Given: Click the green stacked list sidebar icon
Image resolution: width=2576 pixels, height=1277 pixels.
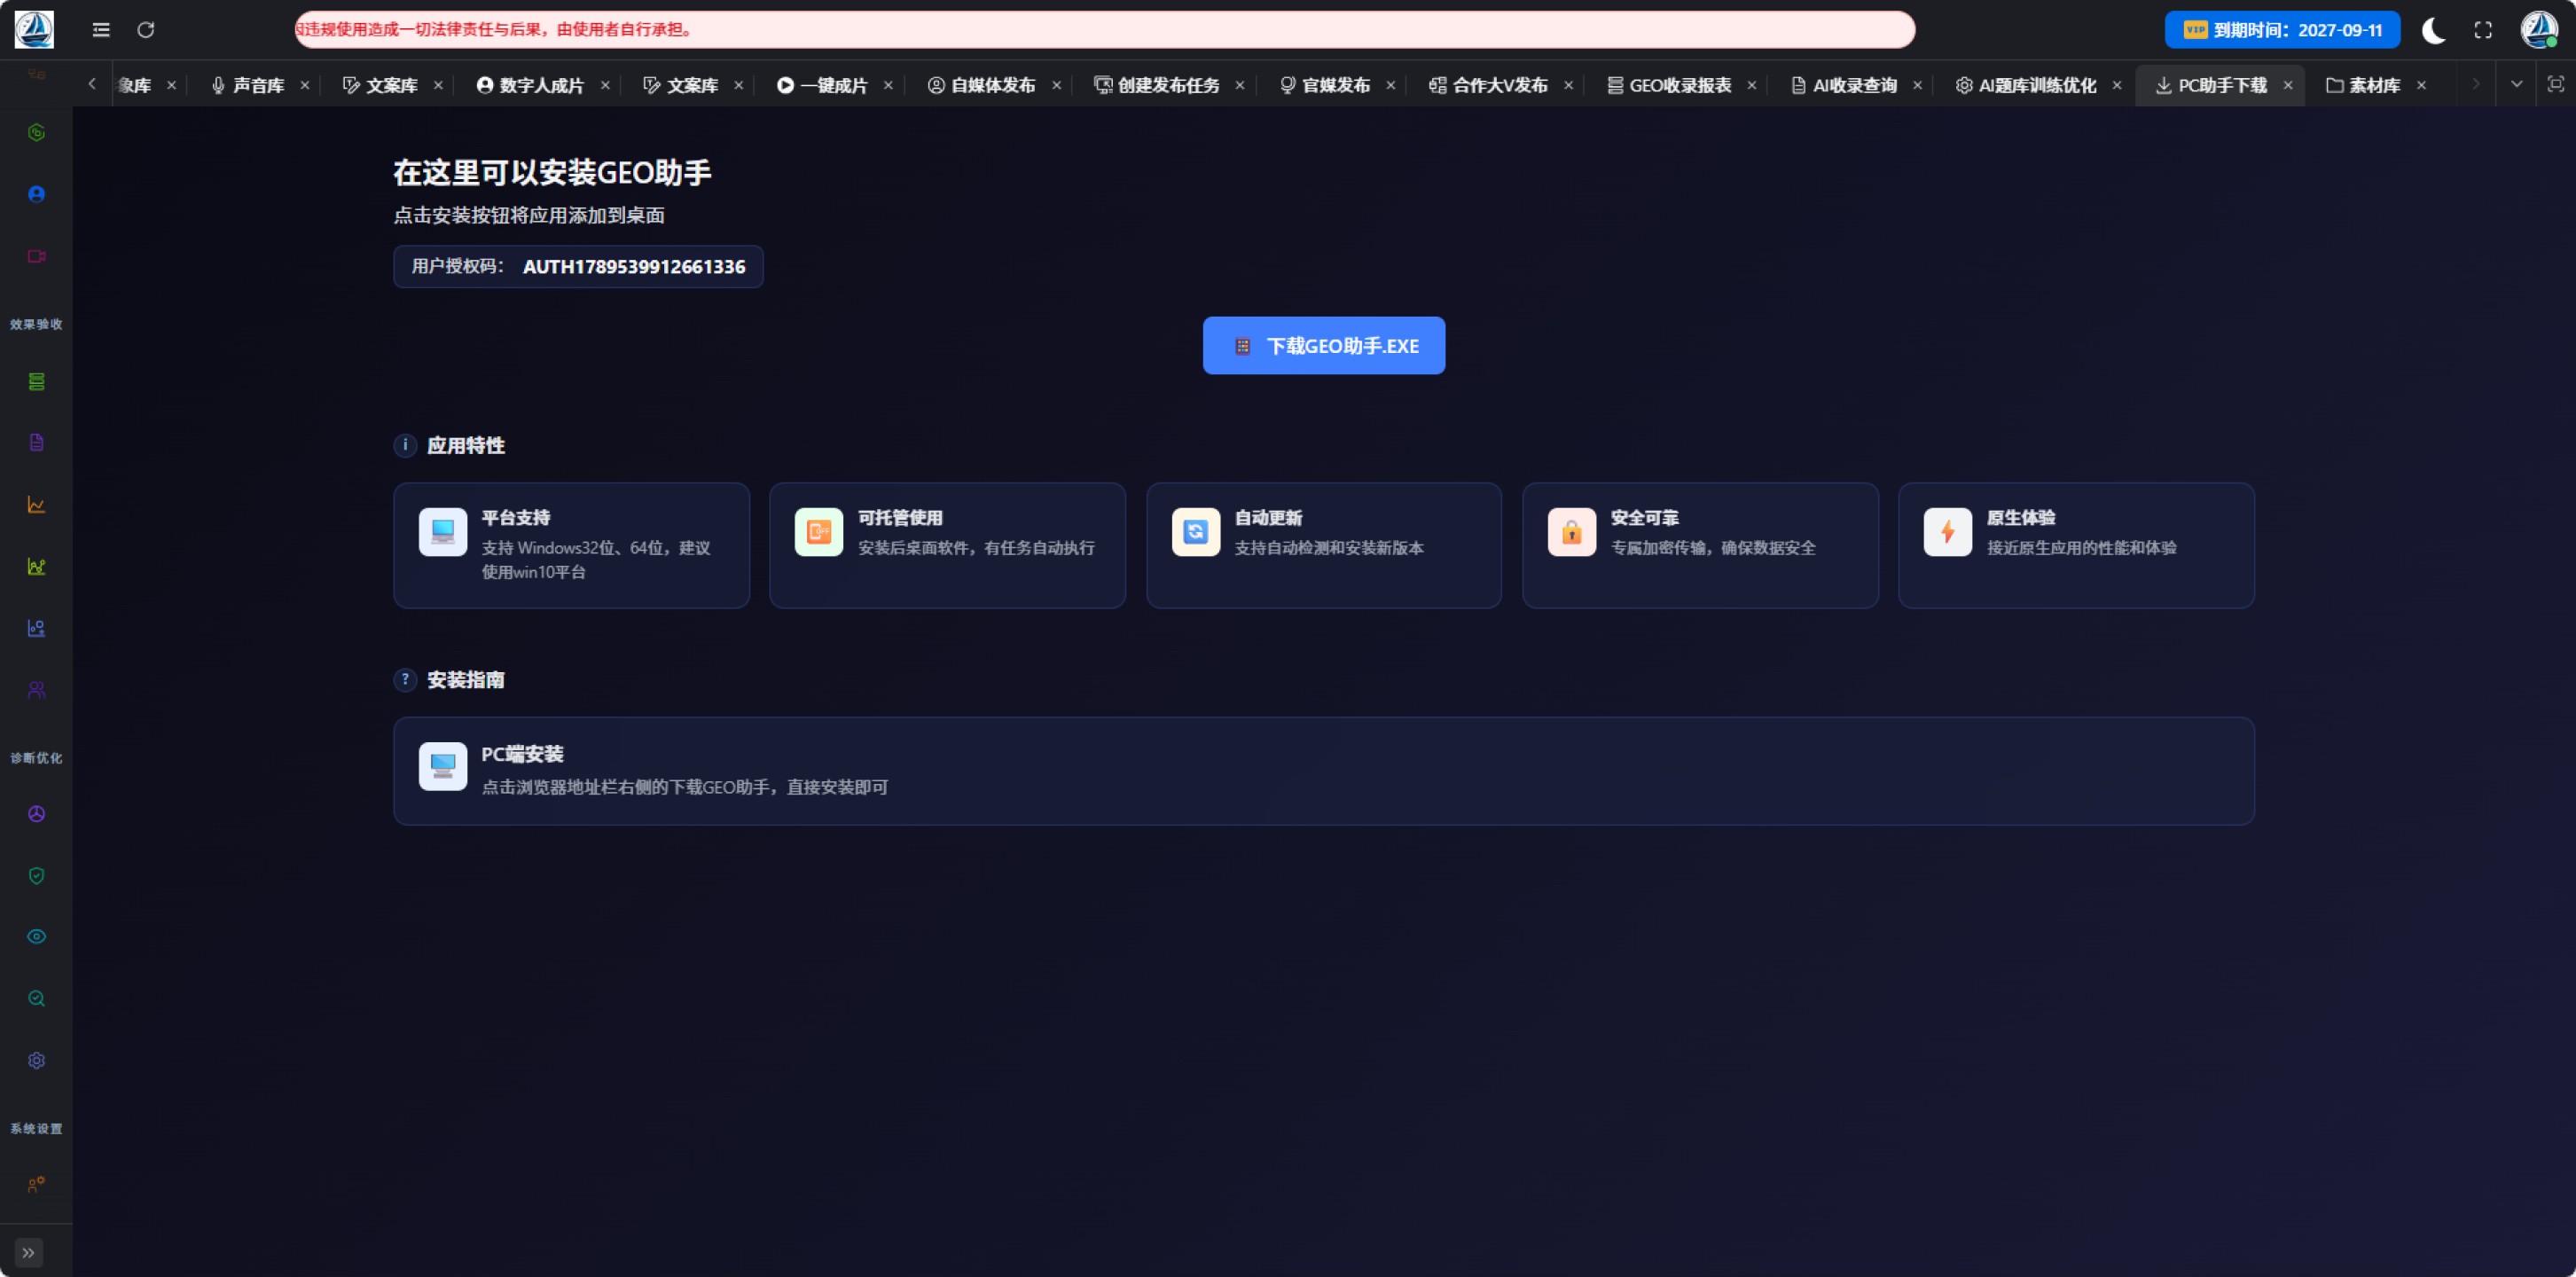Looking at the screenshot, I should point(36,382).
